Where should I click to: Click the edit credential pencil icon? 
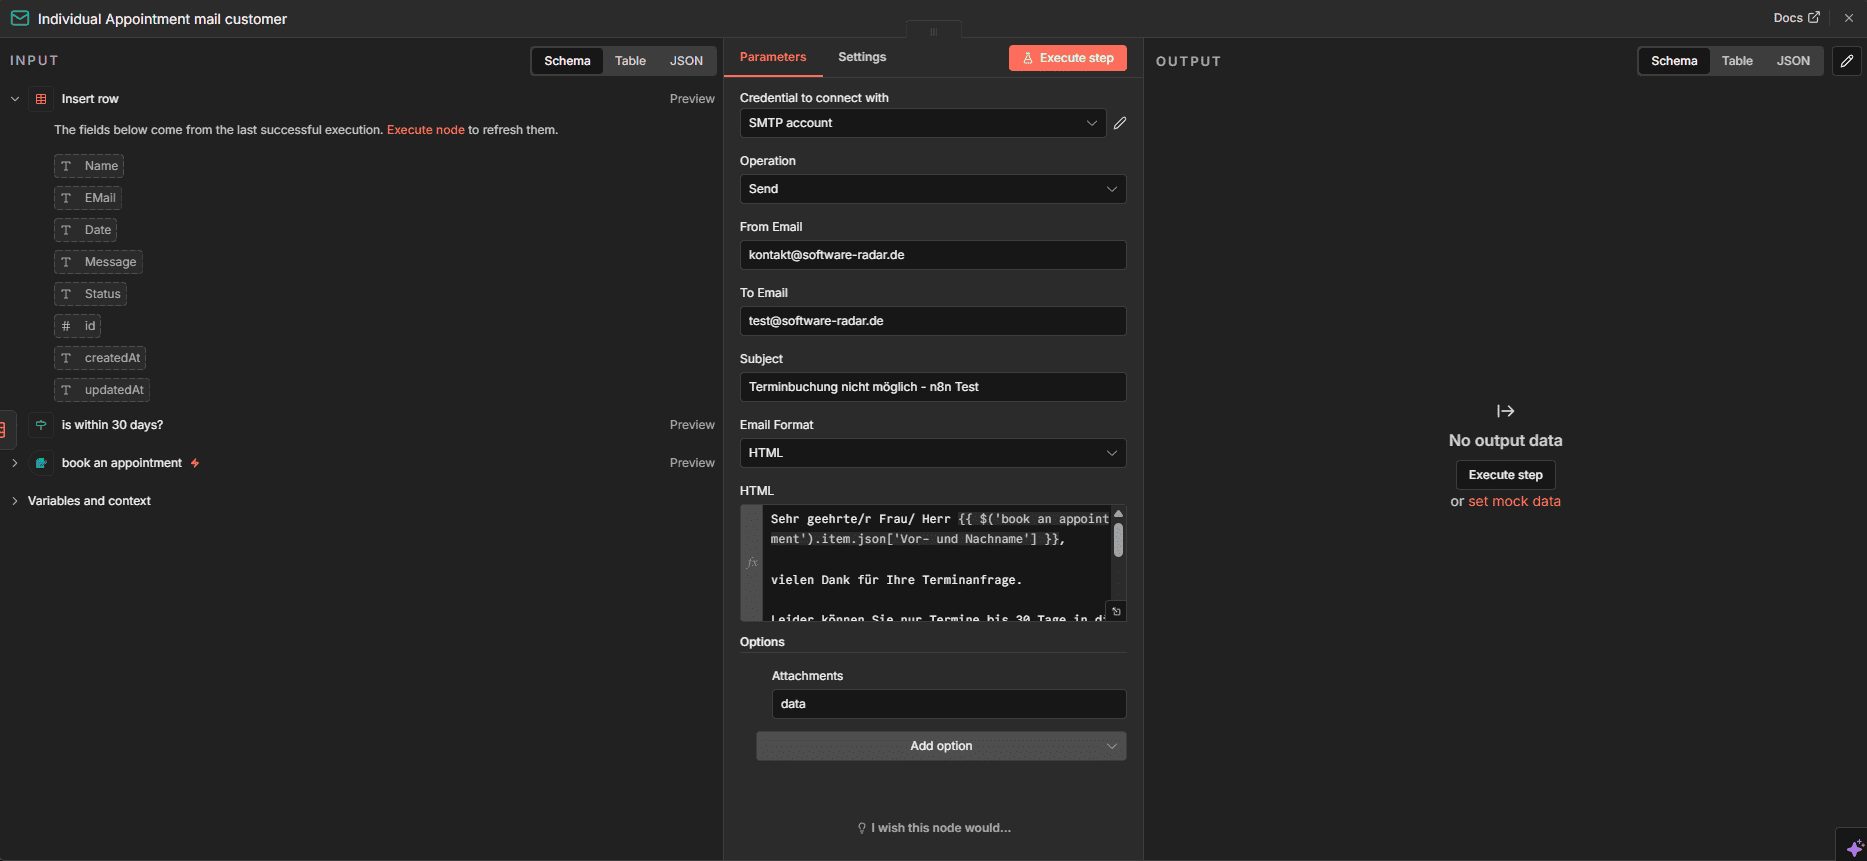(x=1120, y=123)
